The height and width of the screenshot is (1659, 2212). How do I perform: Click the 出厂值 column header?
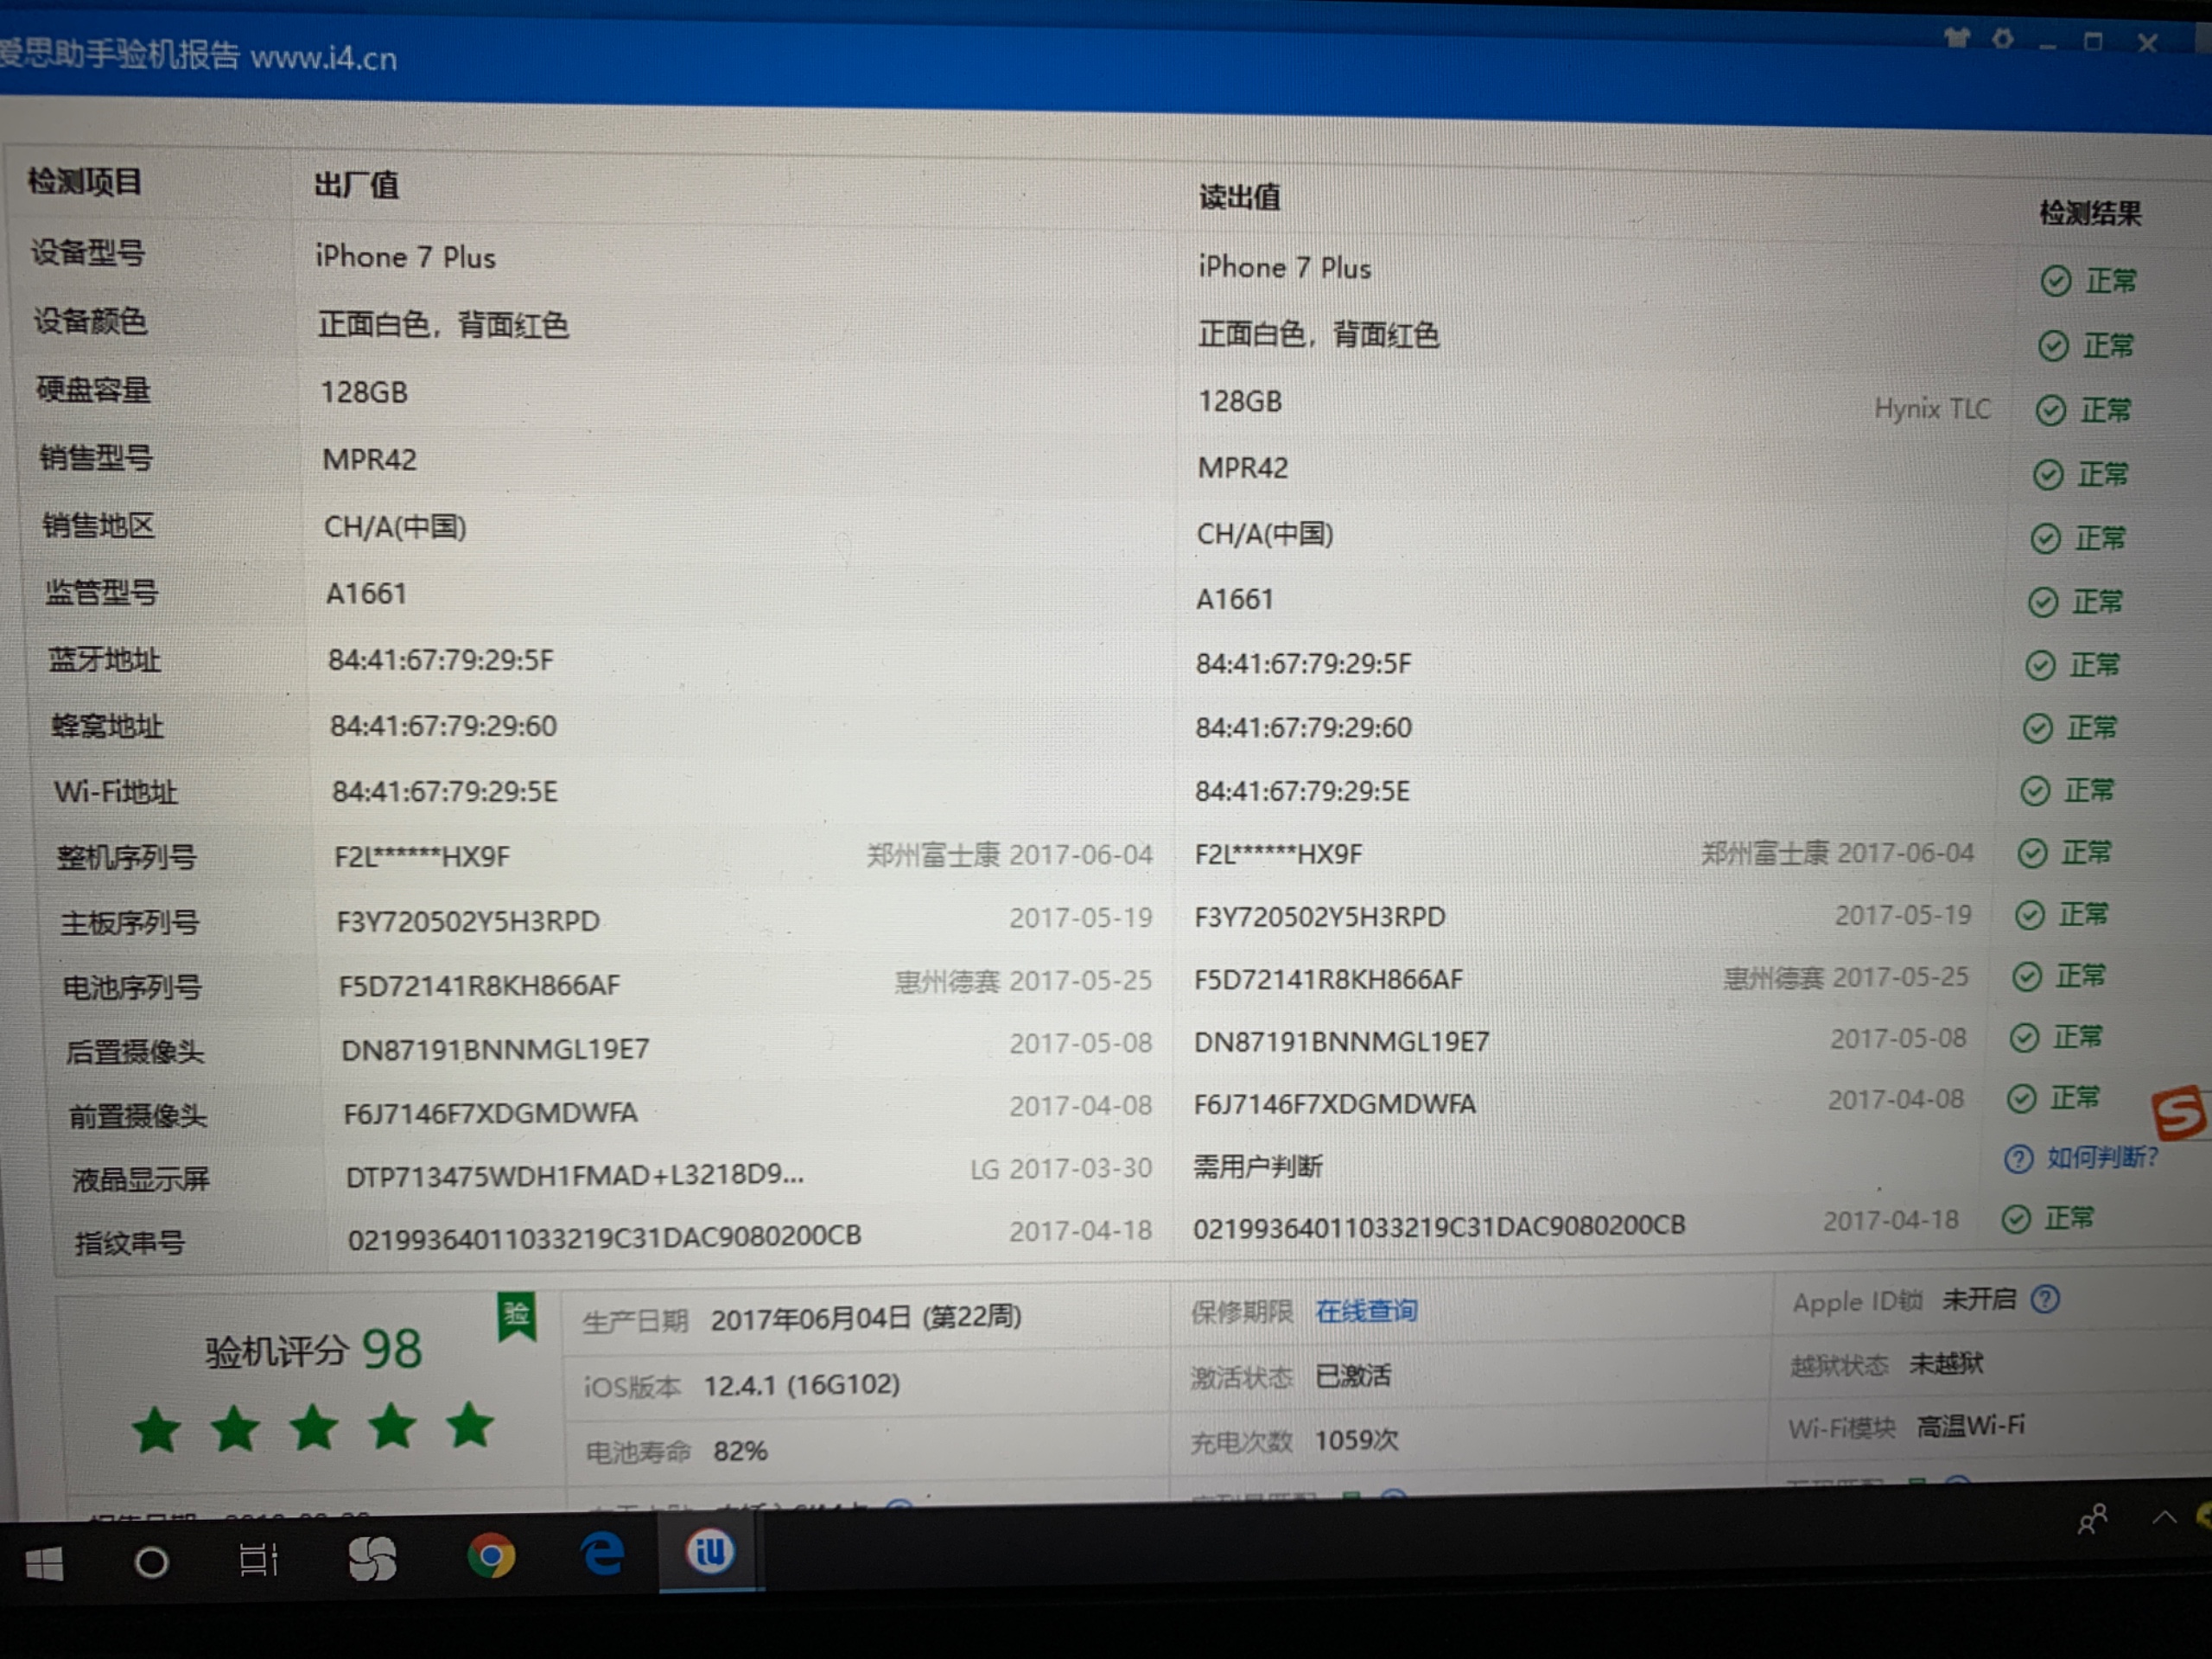pyautogui.click(x=356, y=185)
